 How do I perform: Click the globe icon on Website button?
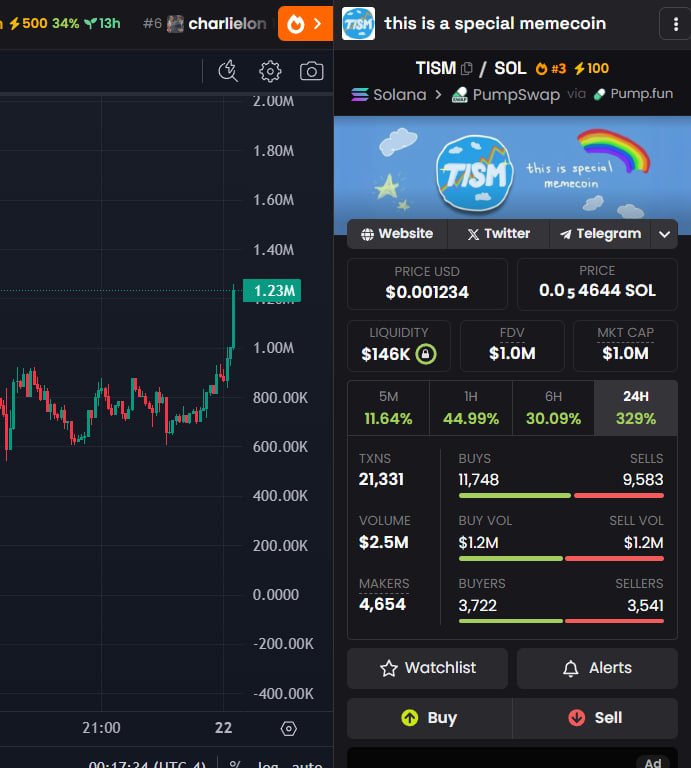(367, 234)
